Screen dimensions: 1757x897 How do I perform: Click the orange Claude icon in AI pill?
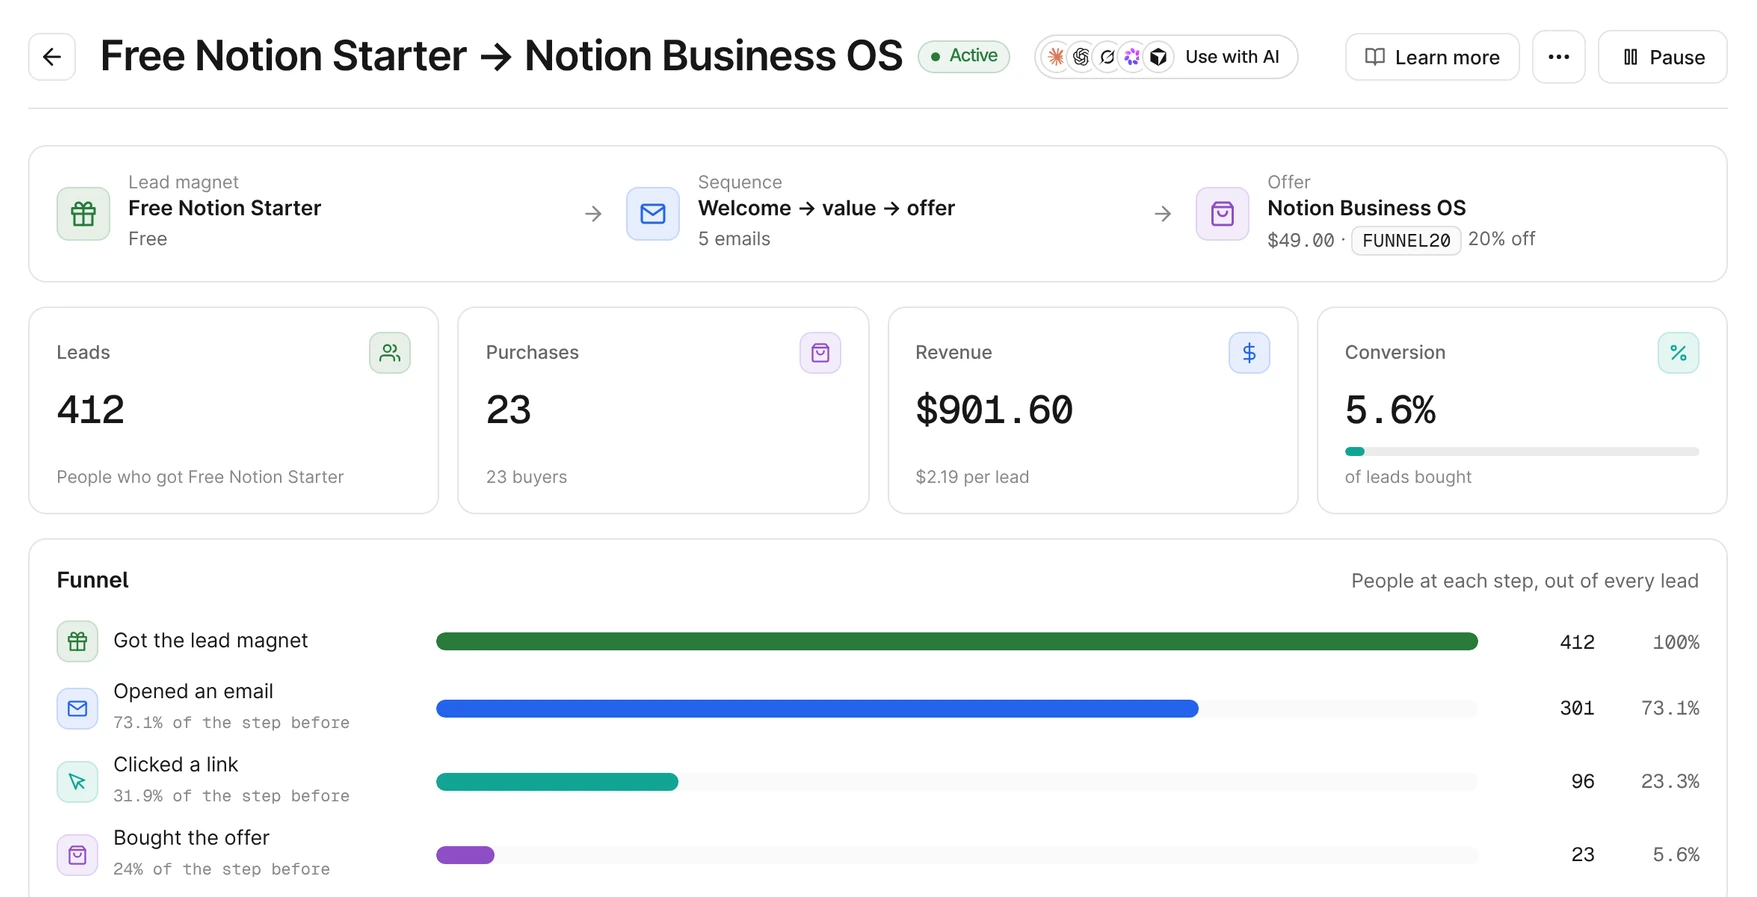(x=1056, y=57)
